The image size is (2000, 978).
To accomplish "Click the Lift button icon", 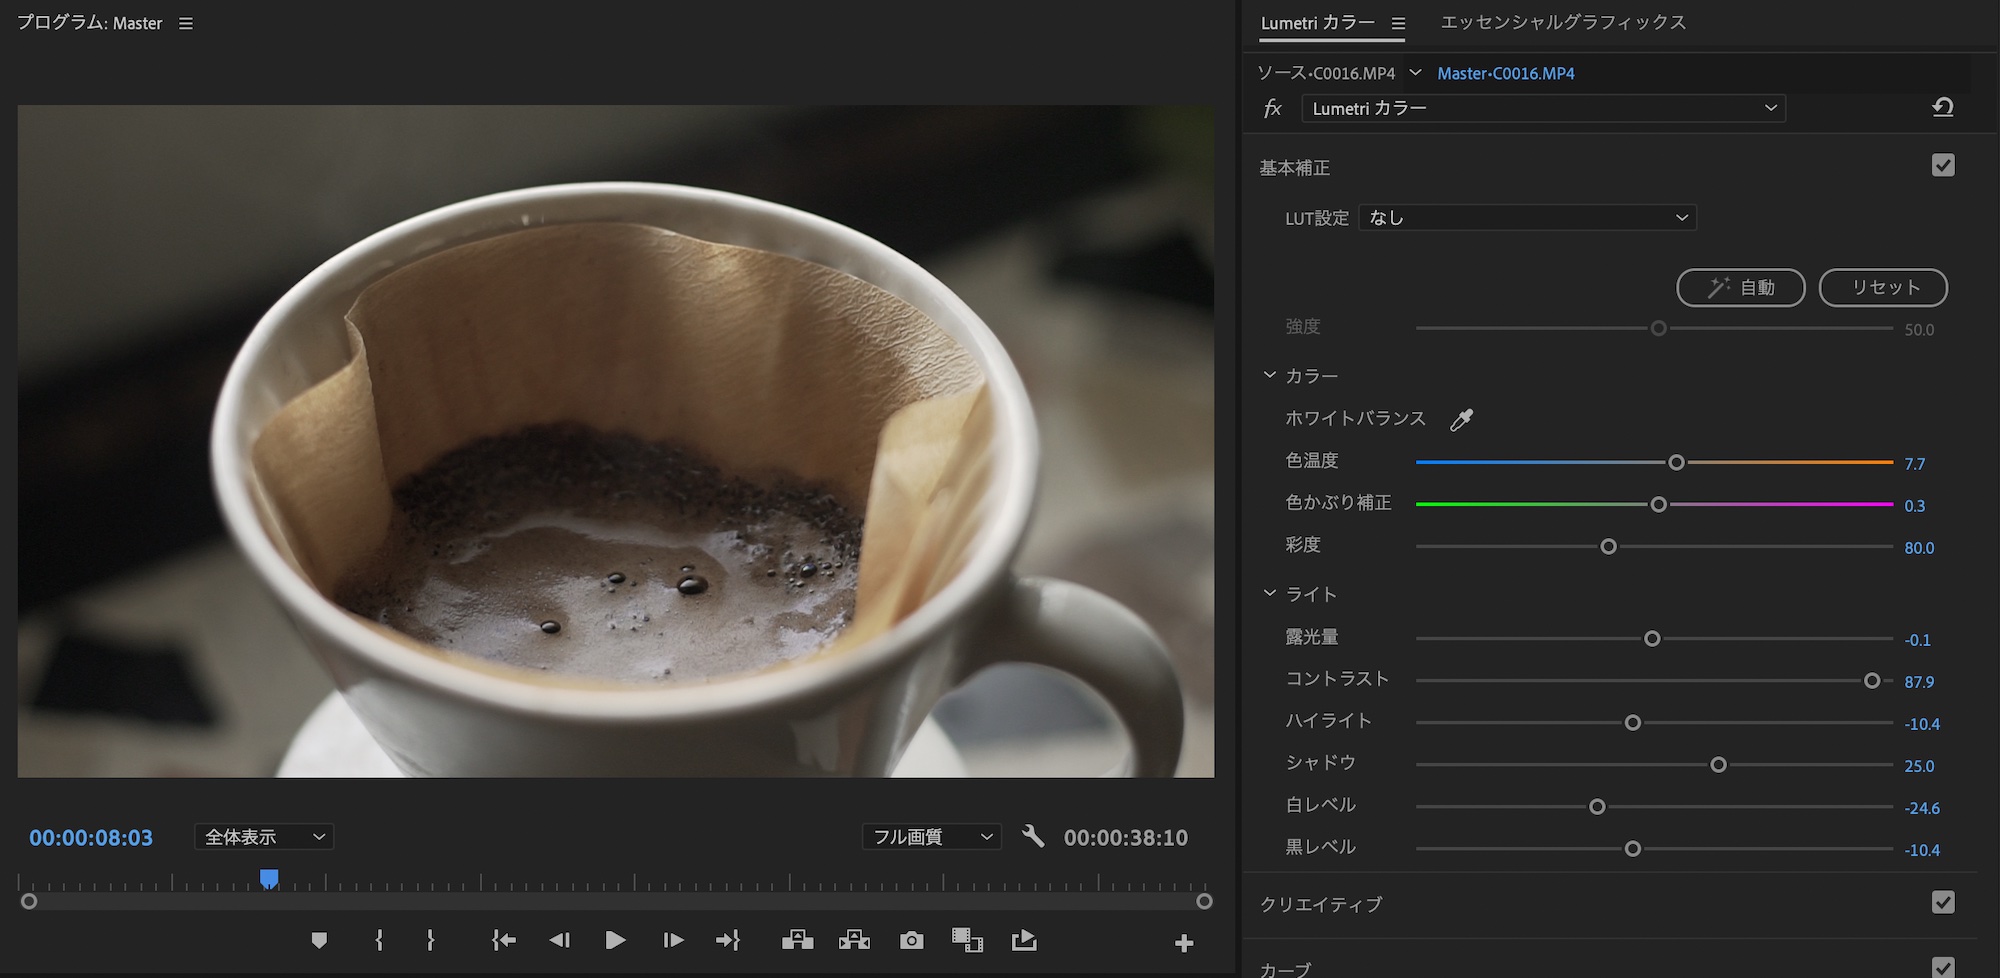I will pos(797,941).
